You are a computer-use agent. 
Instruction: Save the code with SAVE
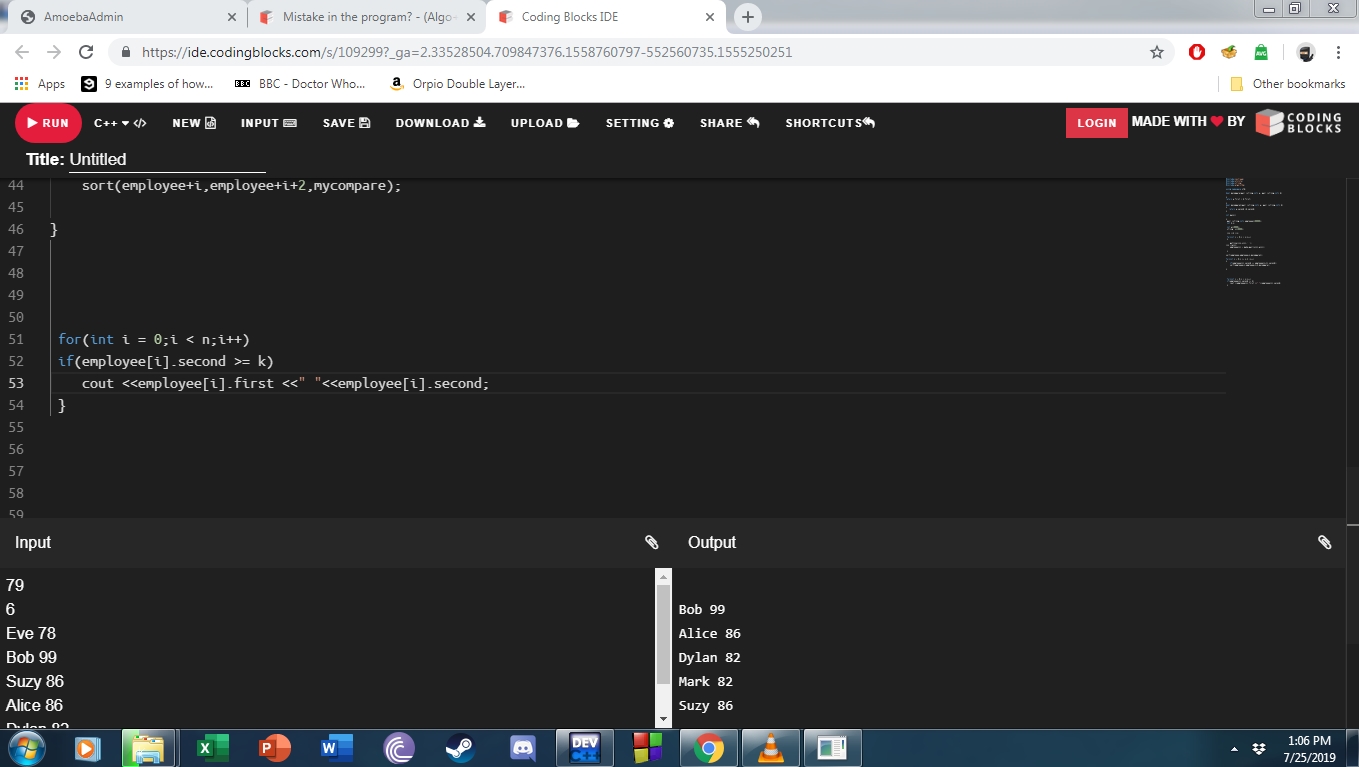click(x=346, y=123)
